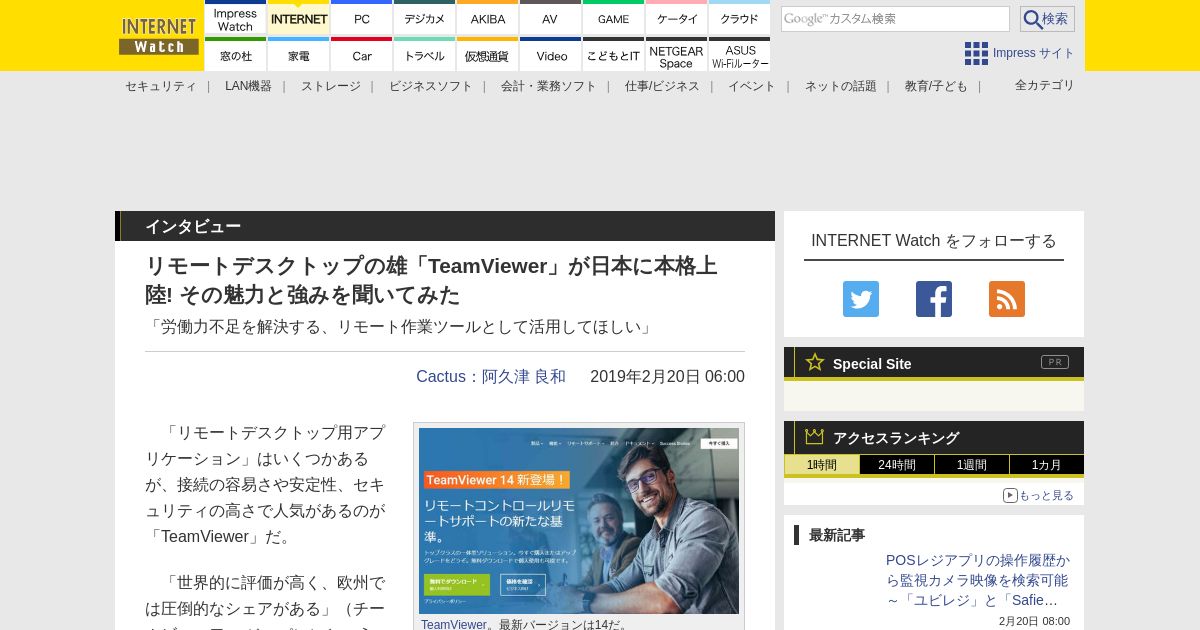Select the 24時間 ranking tab
The width and height of the screenshot is (1200, 630).
(x=897, y=465)
